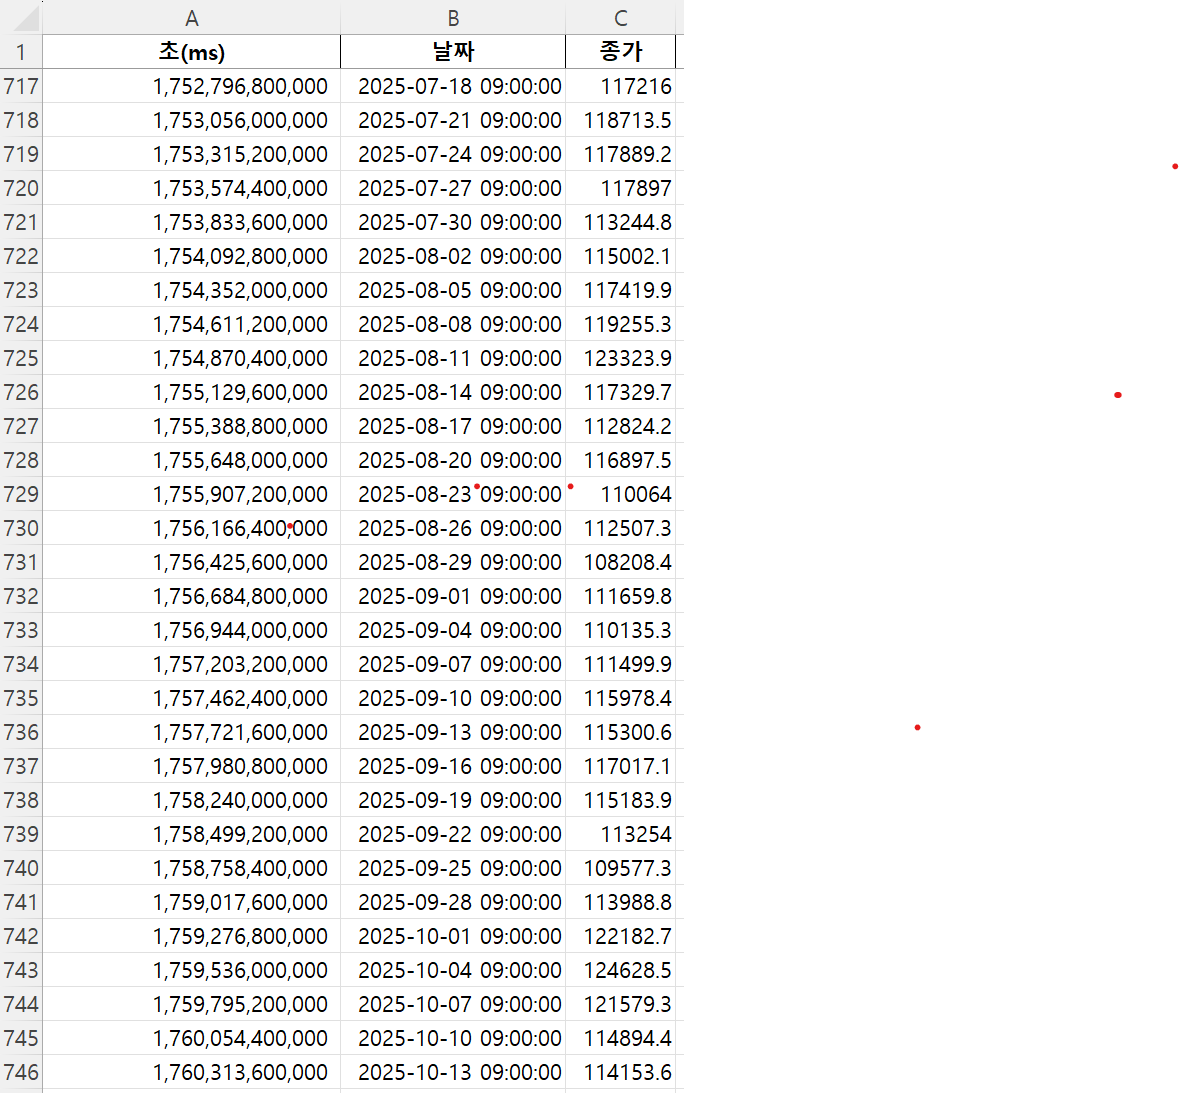Viewport: 1179px width, 1093px height.
Task: Select column B header
Action: click(x=453, y=18)
